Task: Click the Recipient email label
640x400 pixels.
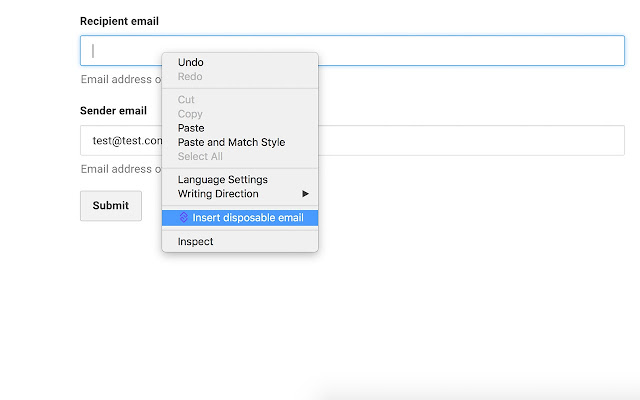Action: (119, 21)
